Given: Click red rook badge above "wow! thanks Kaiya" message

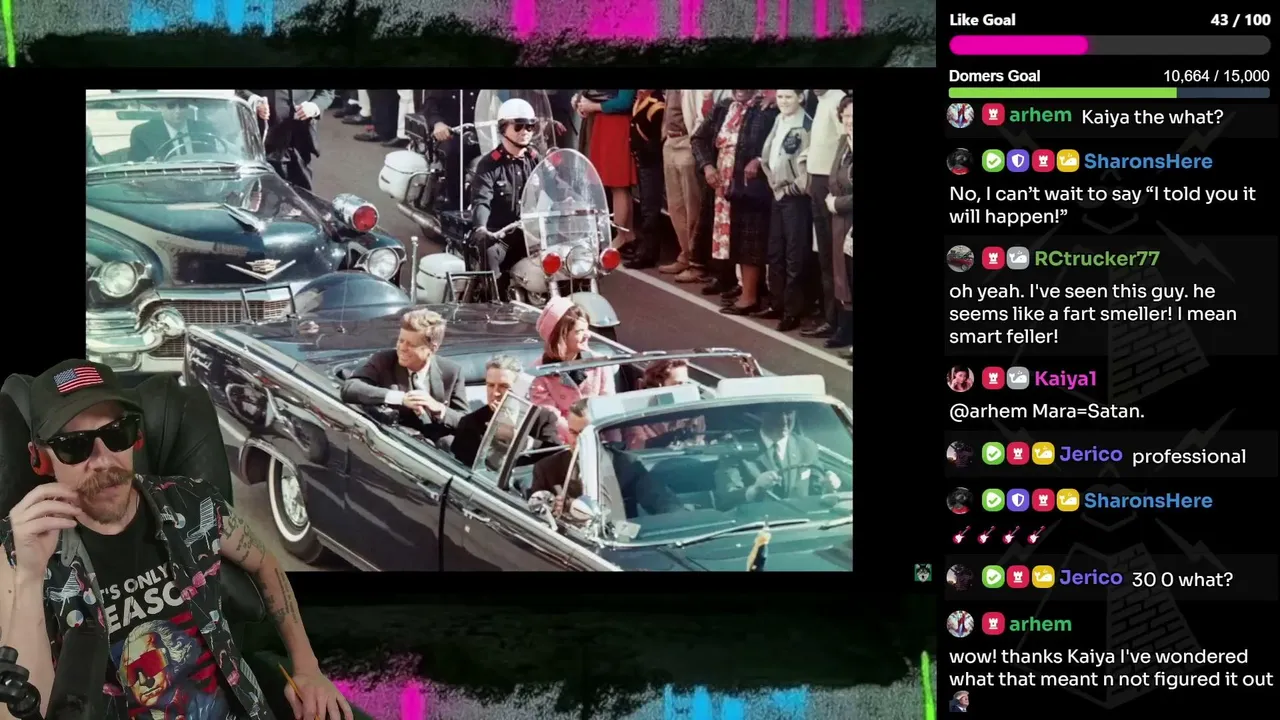Looking at the screenshot, I should [x=993, y=624].
